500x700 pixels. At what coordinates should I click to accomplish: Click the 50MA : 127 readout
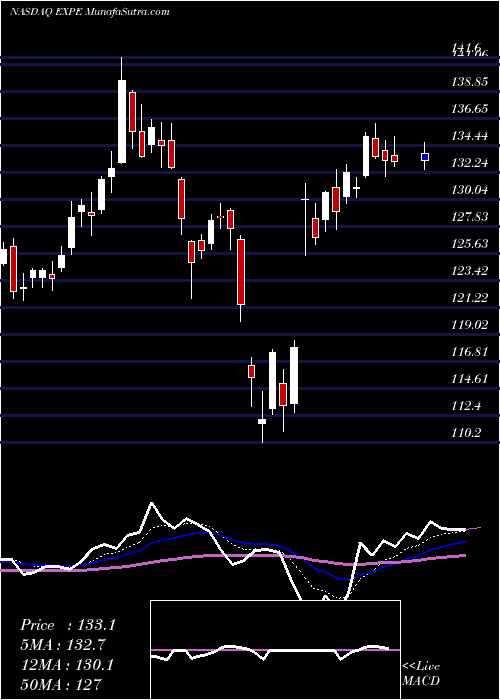tap(61, 684)
